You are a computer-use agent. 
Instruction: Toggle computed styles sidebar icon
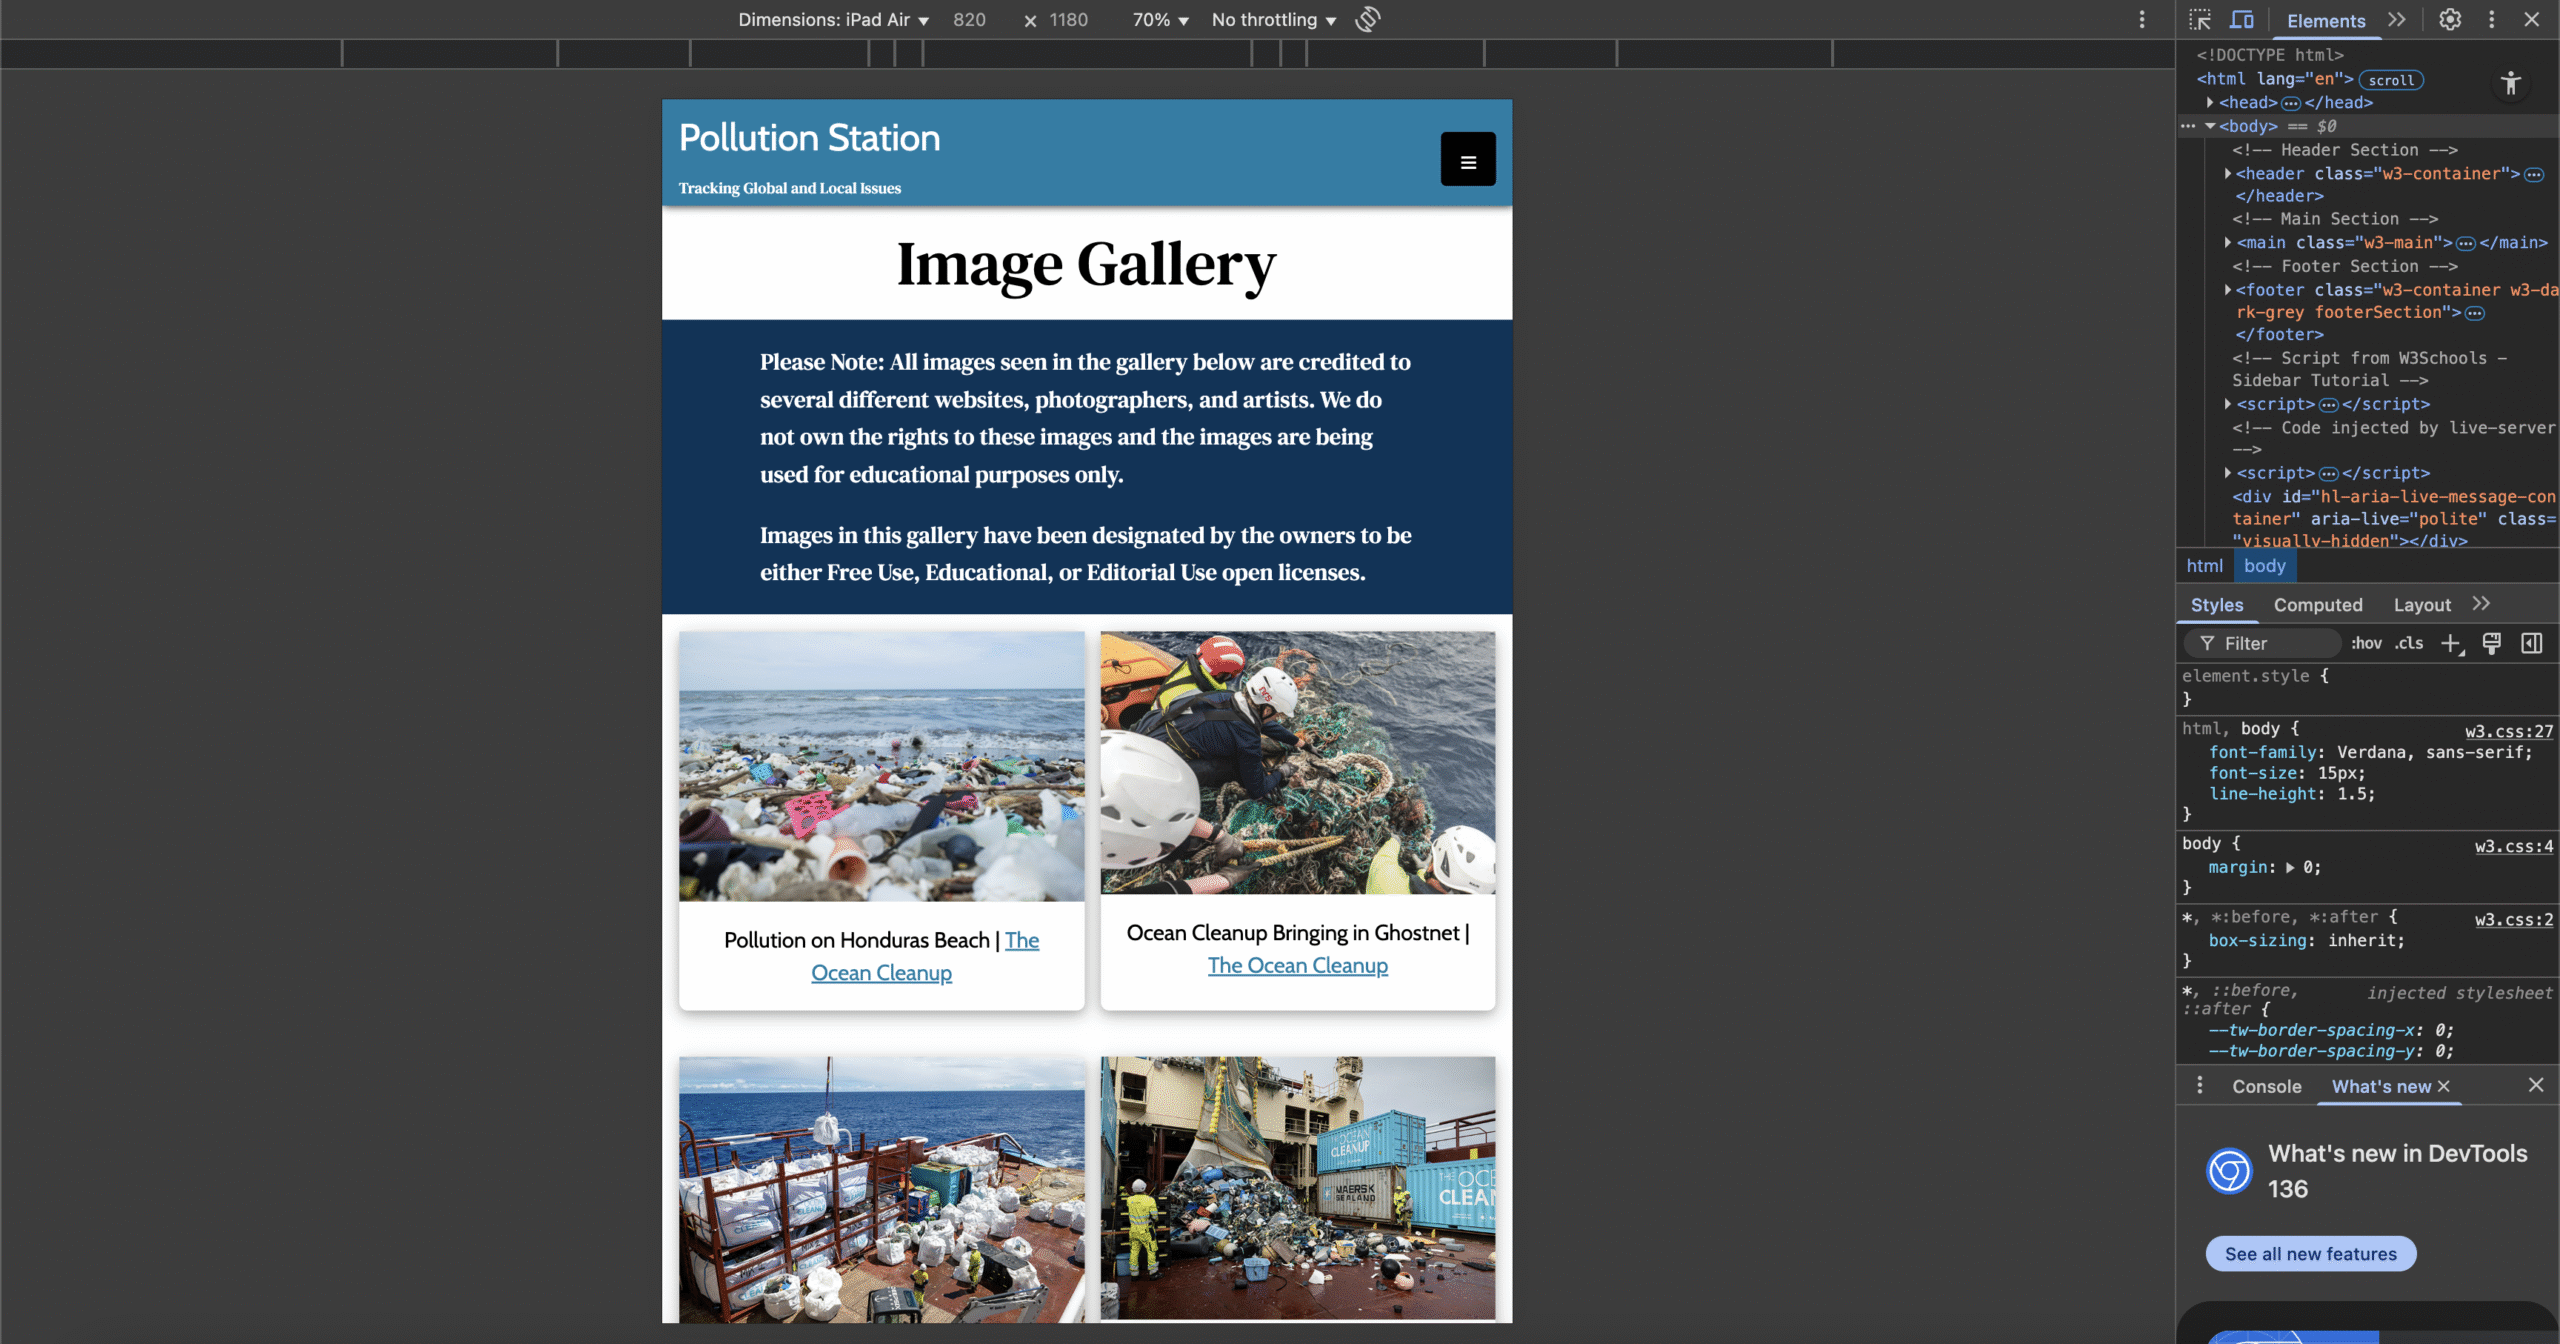point(2531,644)
